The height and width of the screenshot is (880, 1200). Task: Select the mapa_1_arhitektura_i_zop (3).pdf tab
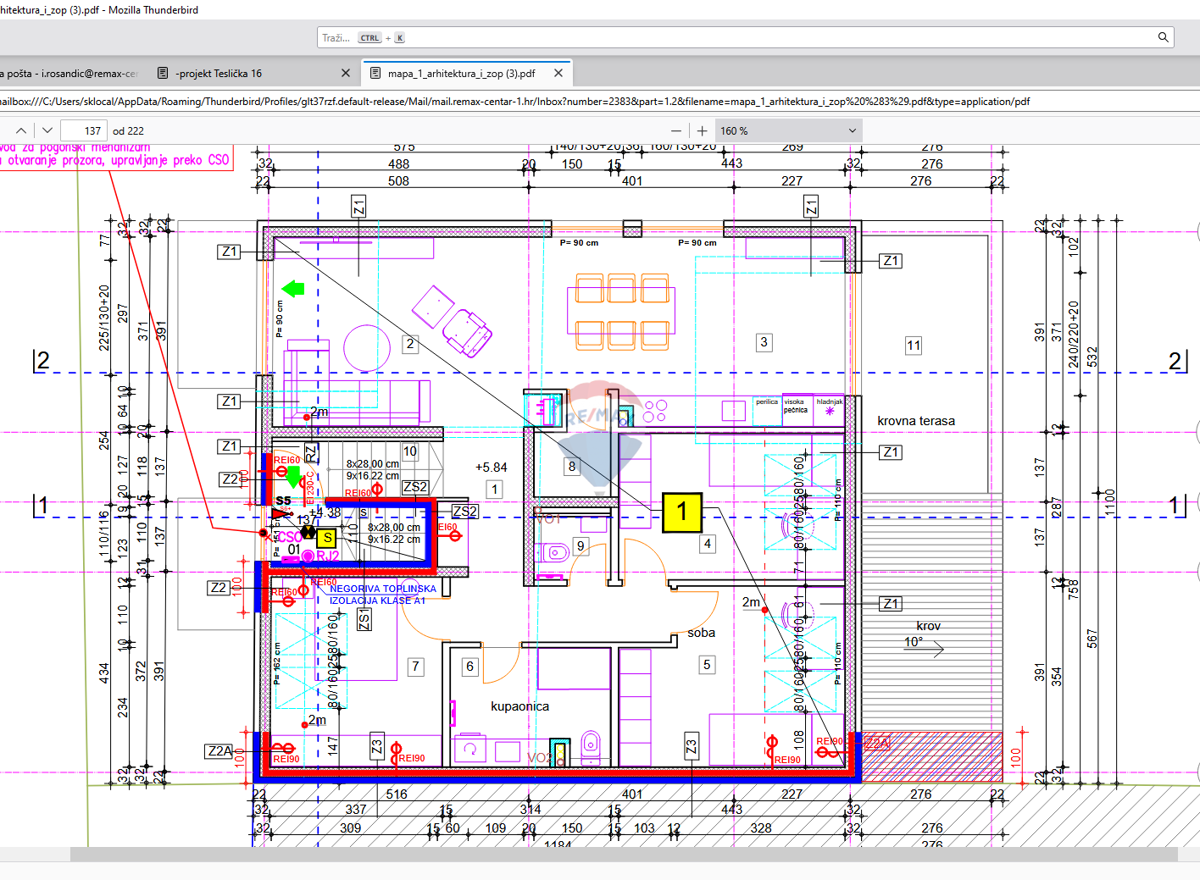point(465,73)
